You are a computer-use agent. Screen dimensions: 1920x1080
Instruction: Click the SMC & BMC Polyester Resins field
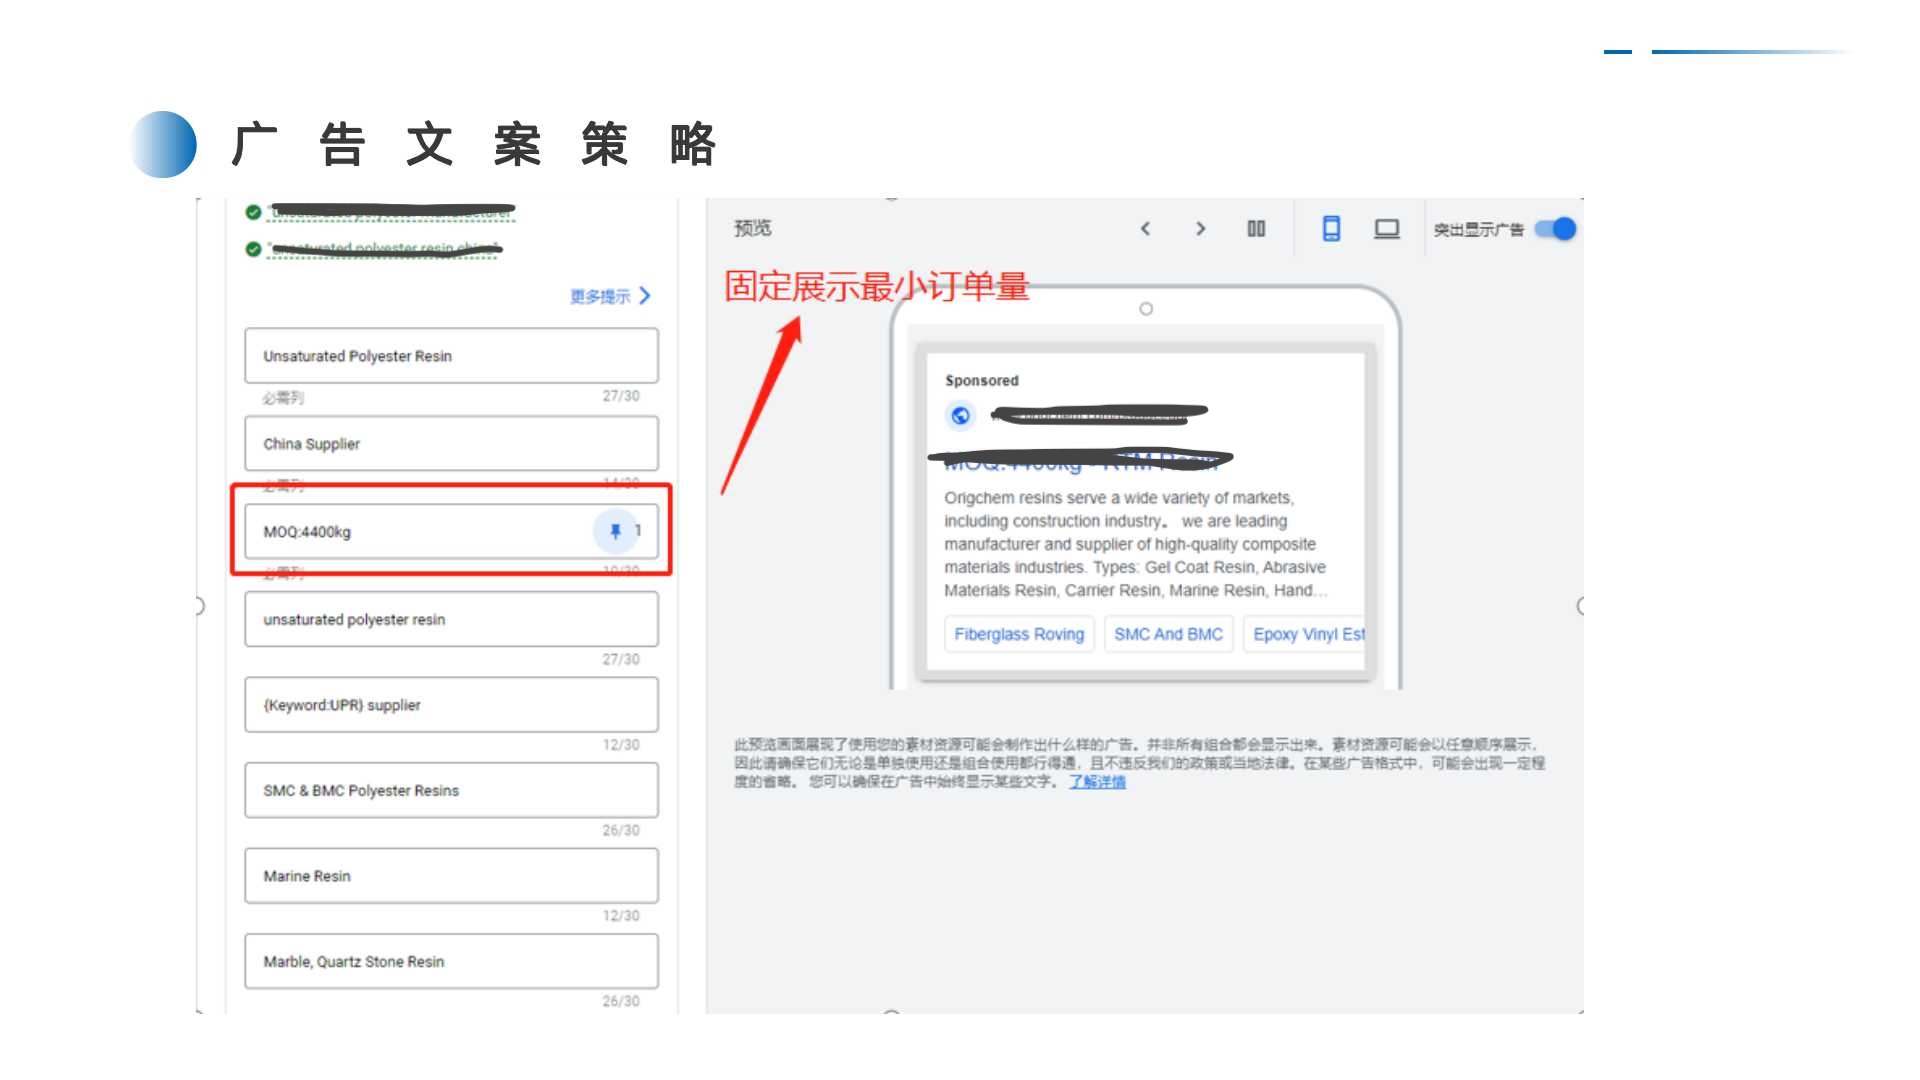451,790
